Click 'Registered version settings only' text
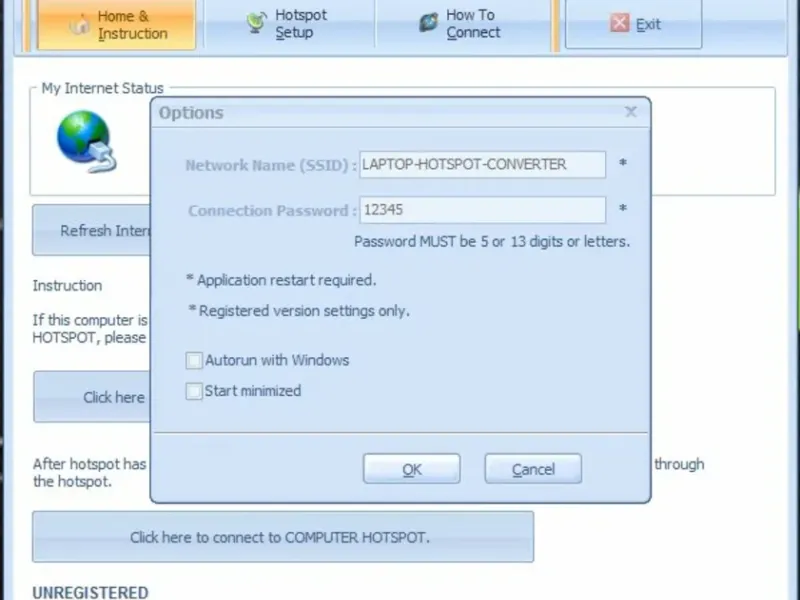Viewport: 800px width, 600px height. click(x=299, y=311)
